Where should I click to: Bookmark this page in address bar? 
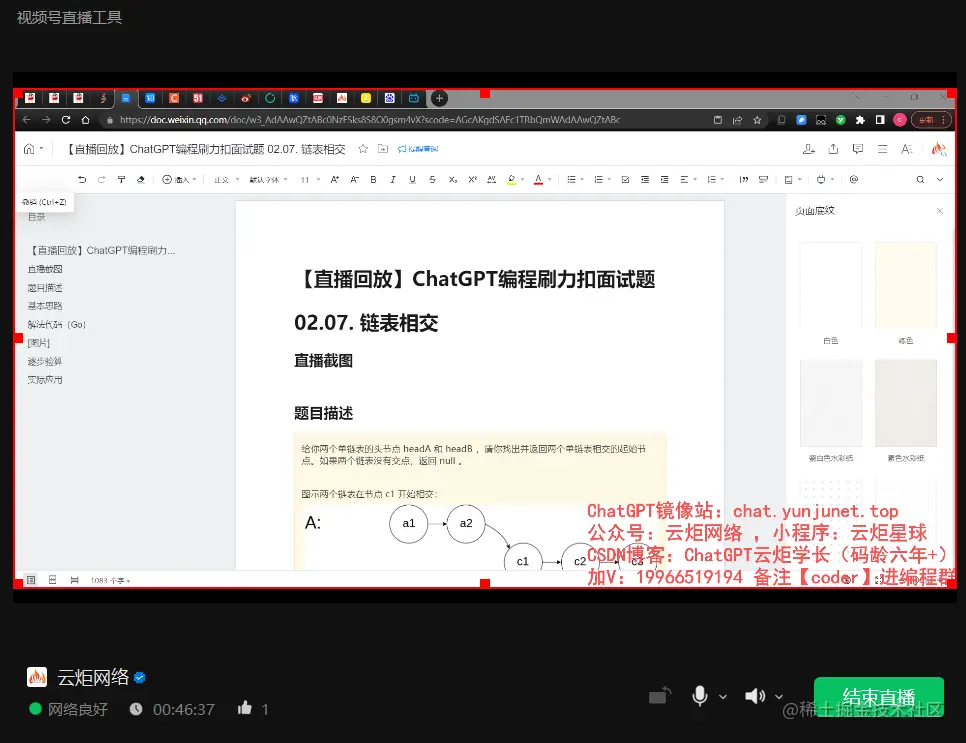757,120
